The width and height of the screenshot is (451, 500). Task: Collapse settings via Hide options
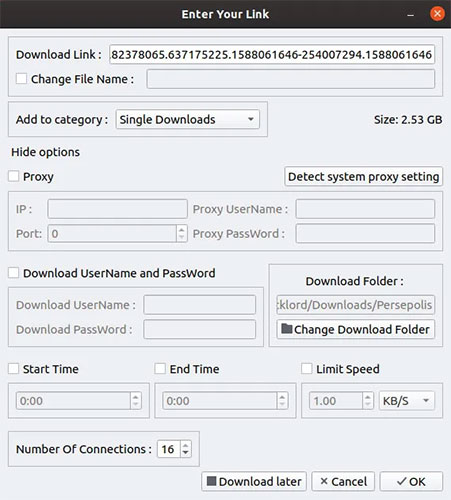(x=45, y=152)
